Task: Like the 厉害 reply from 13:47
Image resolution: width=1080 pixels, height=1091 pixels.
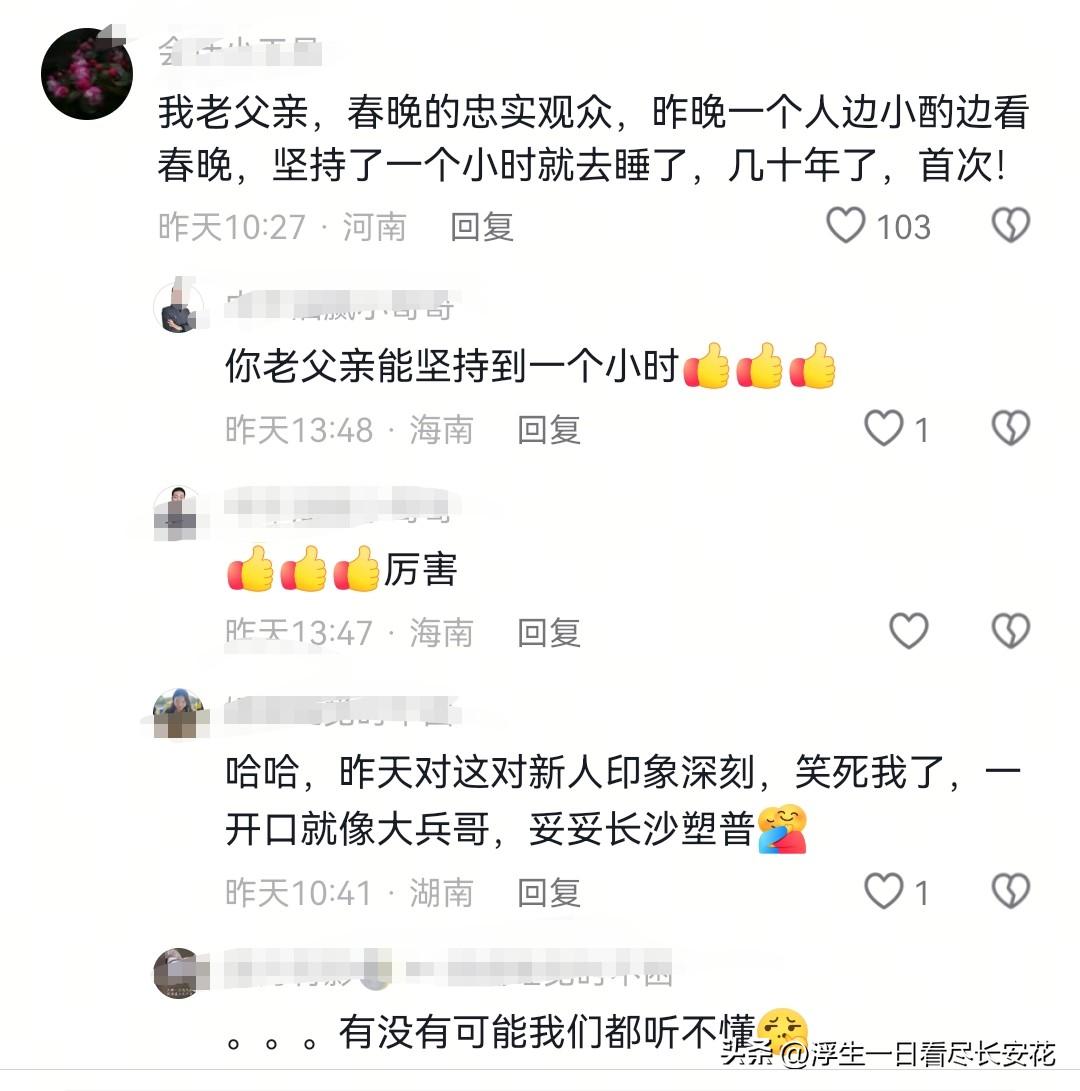Action: click(x=909, y=631)
